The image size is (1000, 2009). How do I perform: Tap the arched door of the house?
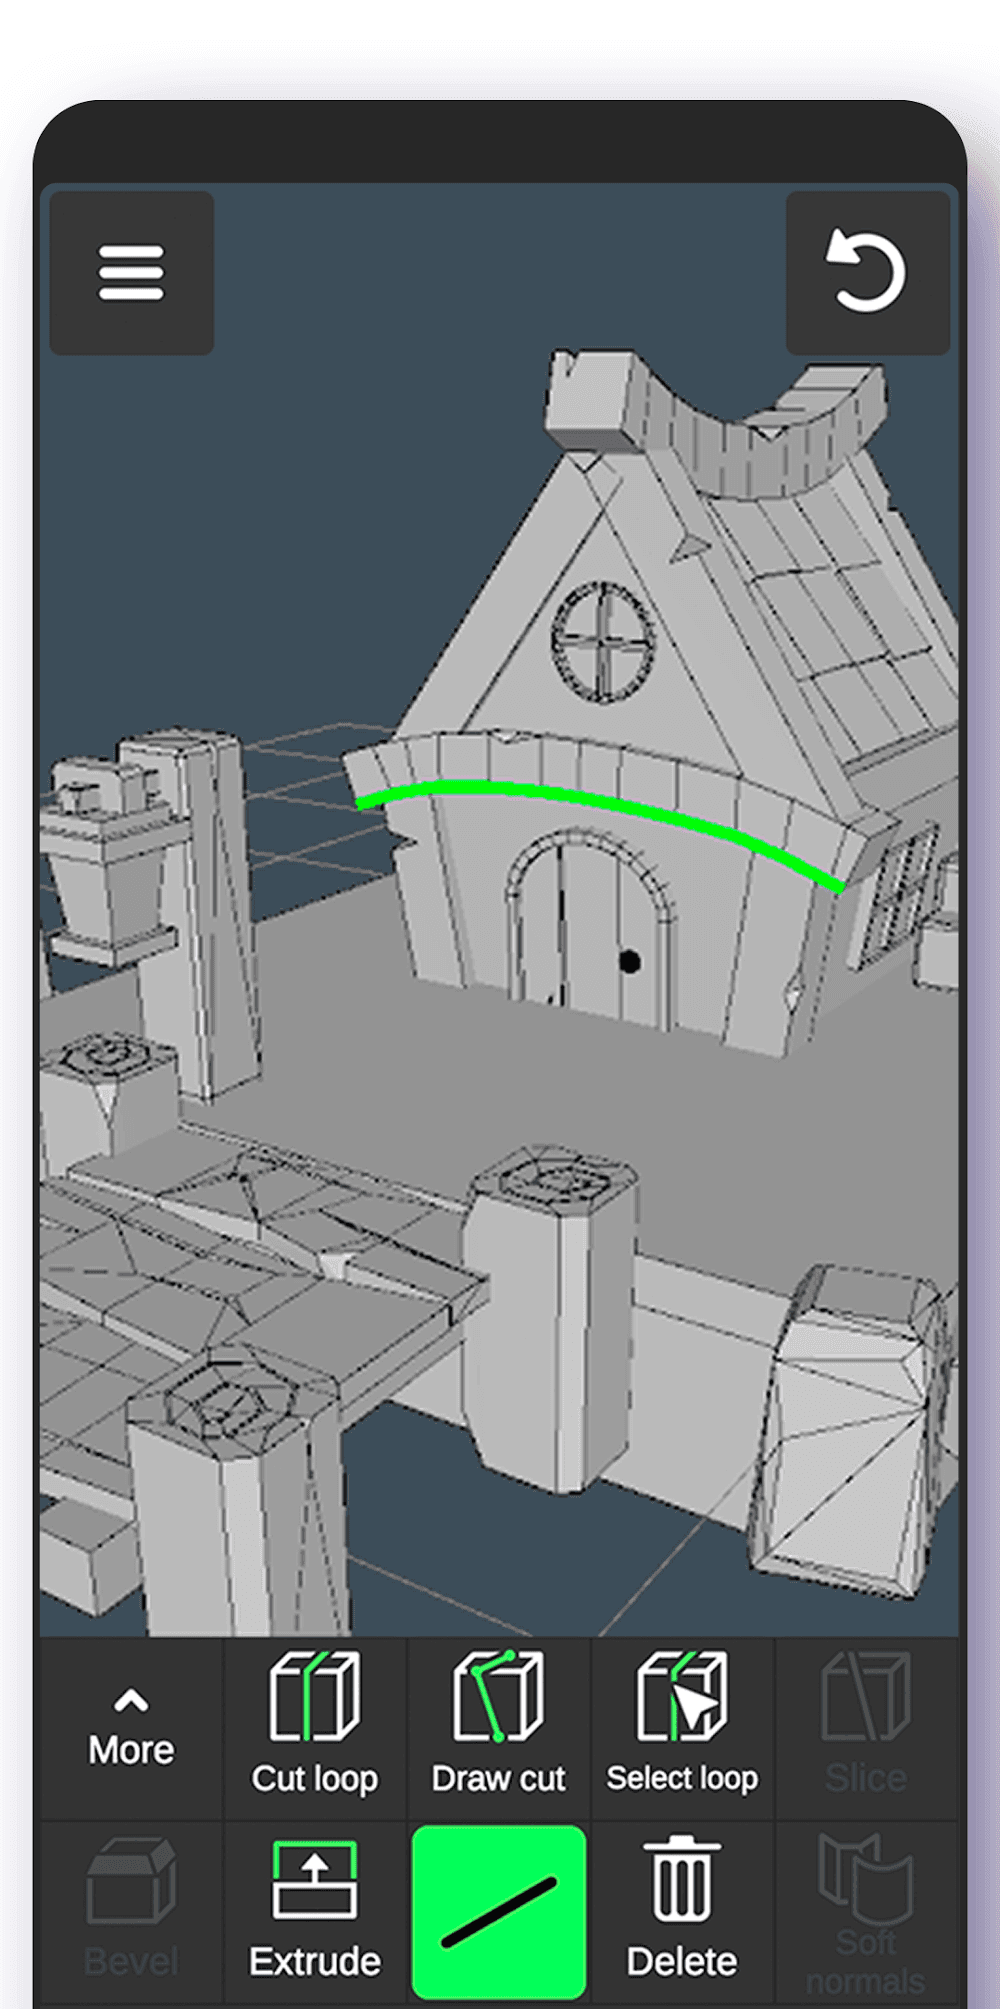[x=590, y=930]
